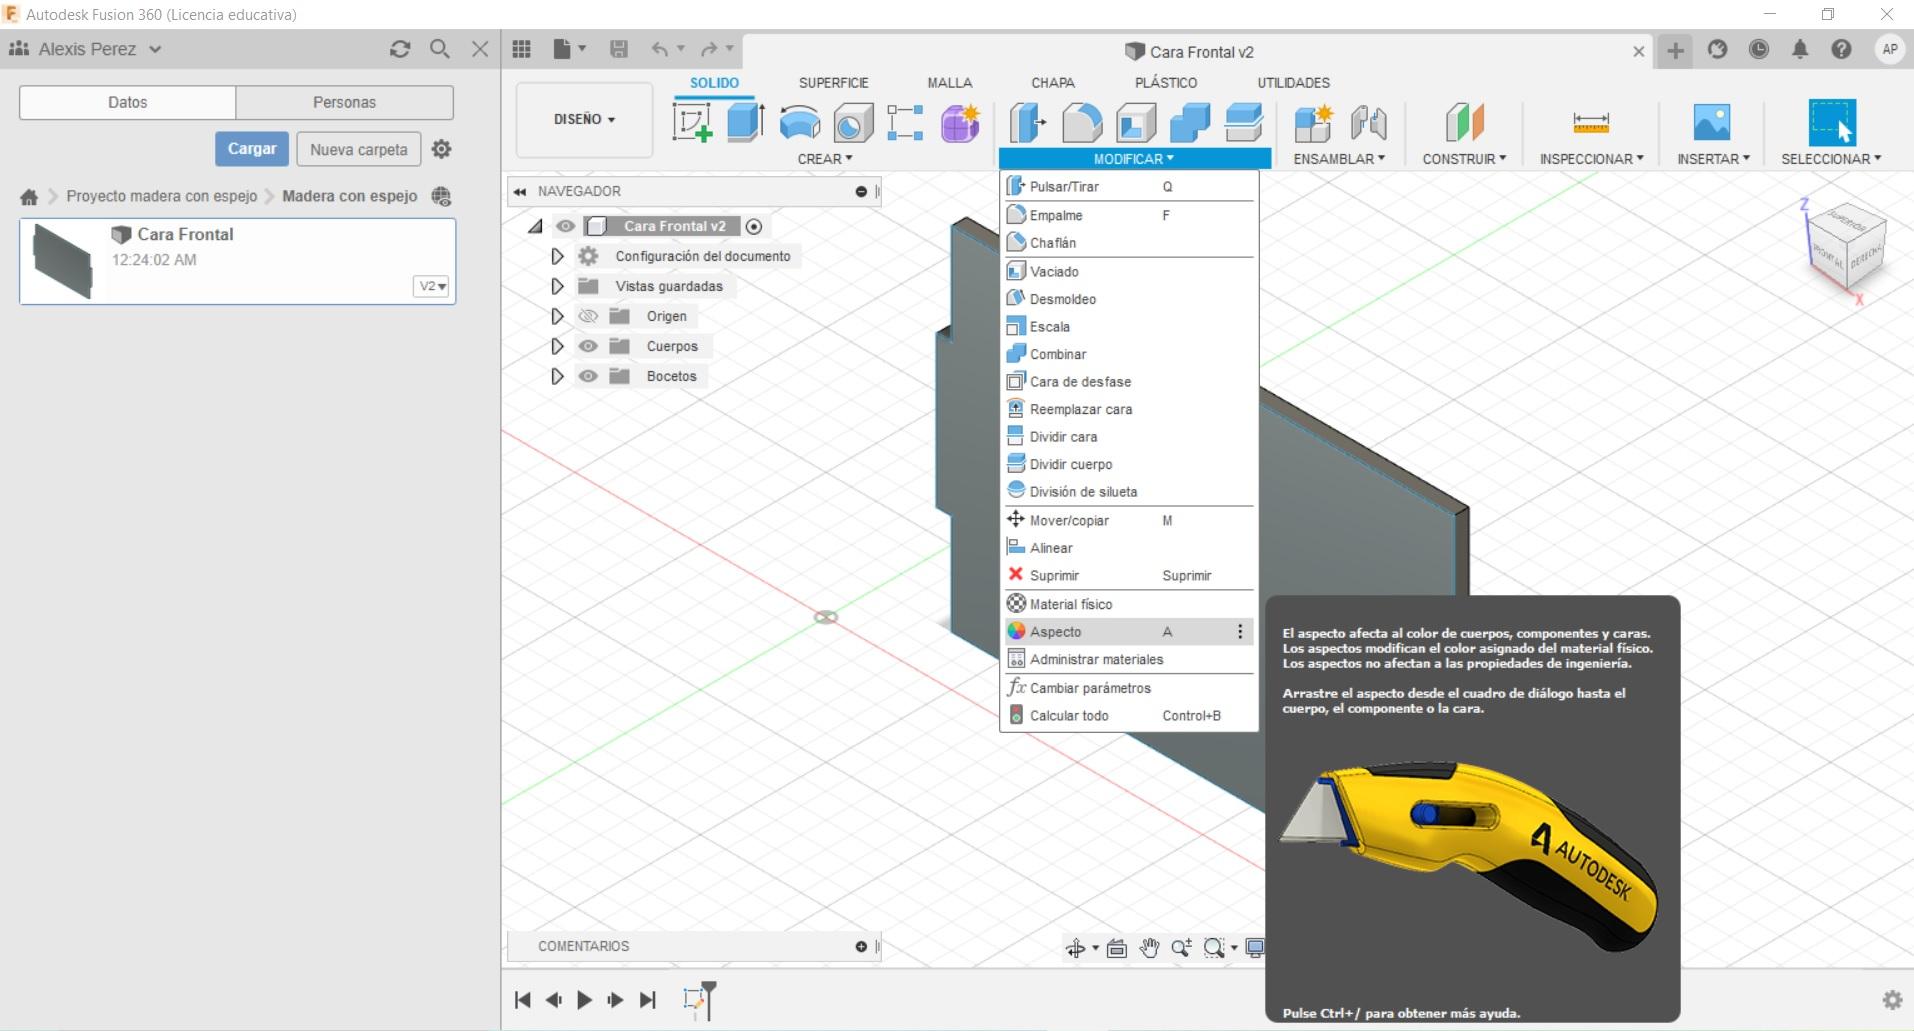This screenshot has width=1914, height=1031.
Task: Open Proyecto madera con espejo breadcrumb
Action: point(162,196)
